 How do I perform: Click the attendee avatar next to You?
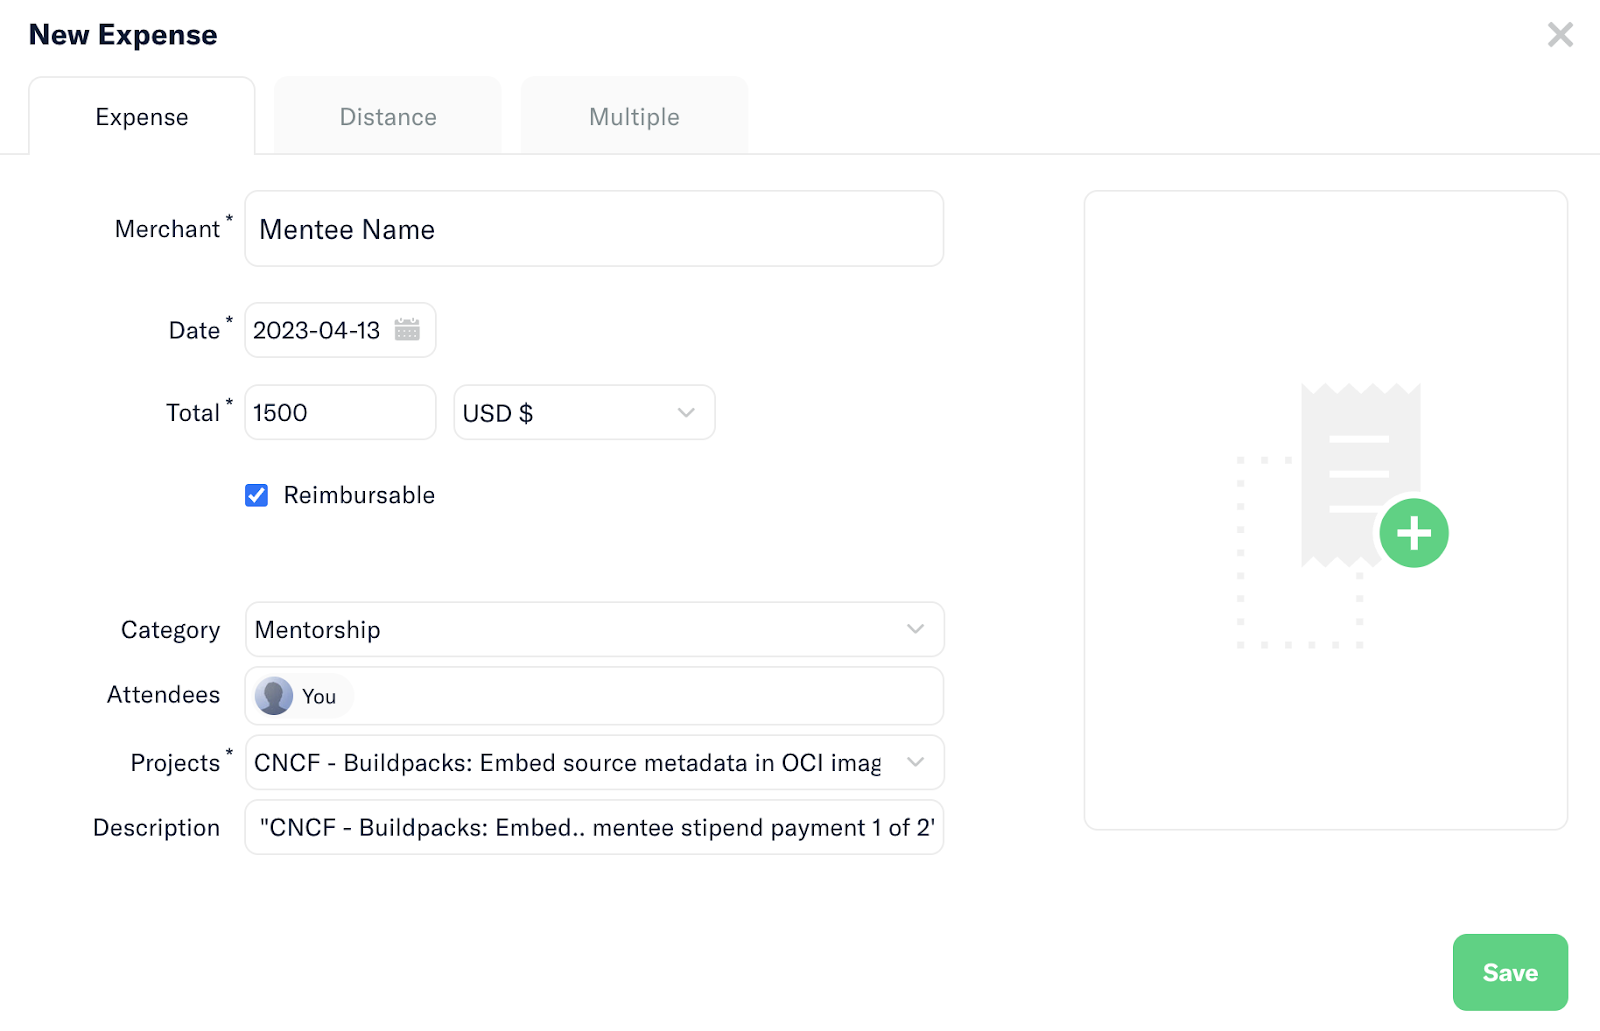(274, 696)
